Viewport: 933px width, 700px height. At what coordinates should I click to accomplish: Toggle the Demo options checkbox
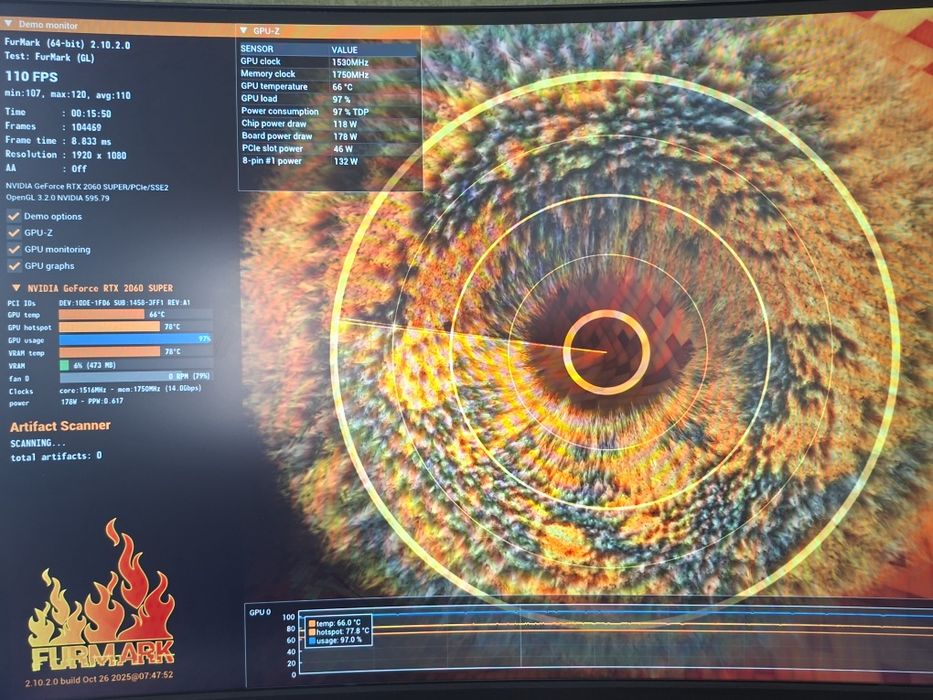(x=14, y=216)
